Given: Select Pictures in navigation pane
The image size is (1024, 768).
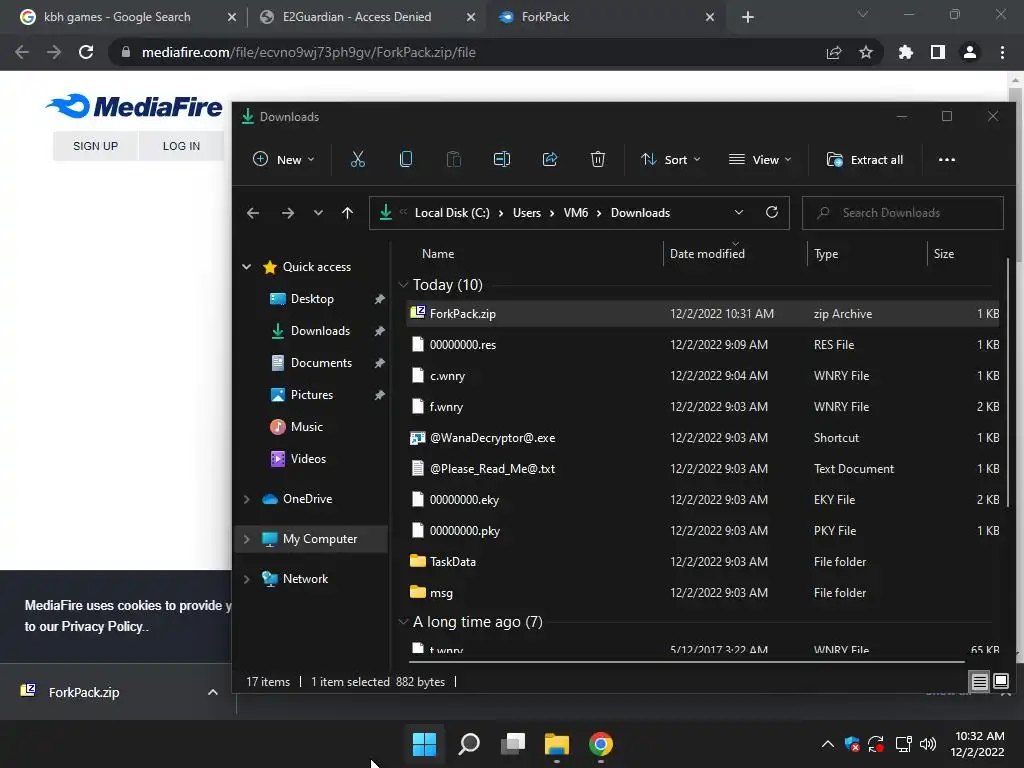Looking at the screenshot, I should click(312, 394).
